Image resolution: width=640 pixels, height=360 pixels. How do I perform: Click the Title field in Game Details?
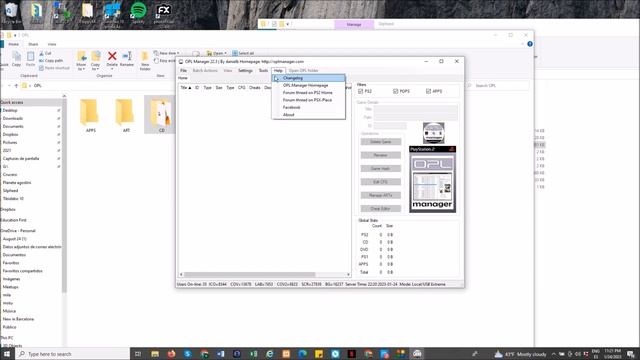pyautogui.click(x=416, y=109)
